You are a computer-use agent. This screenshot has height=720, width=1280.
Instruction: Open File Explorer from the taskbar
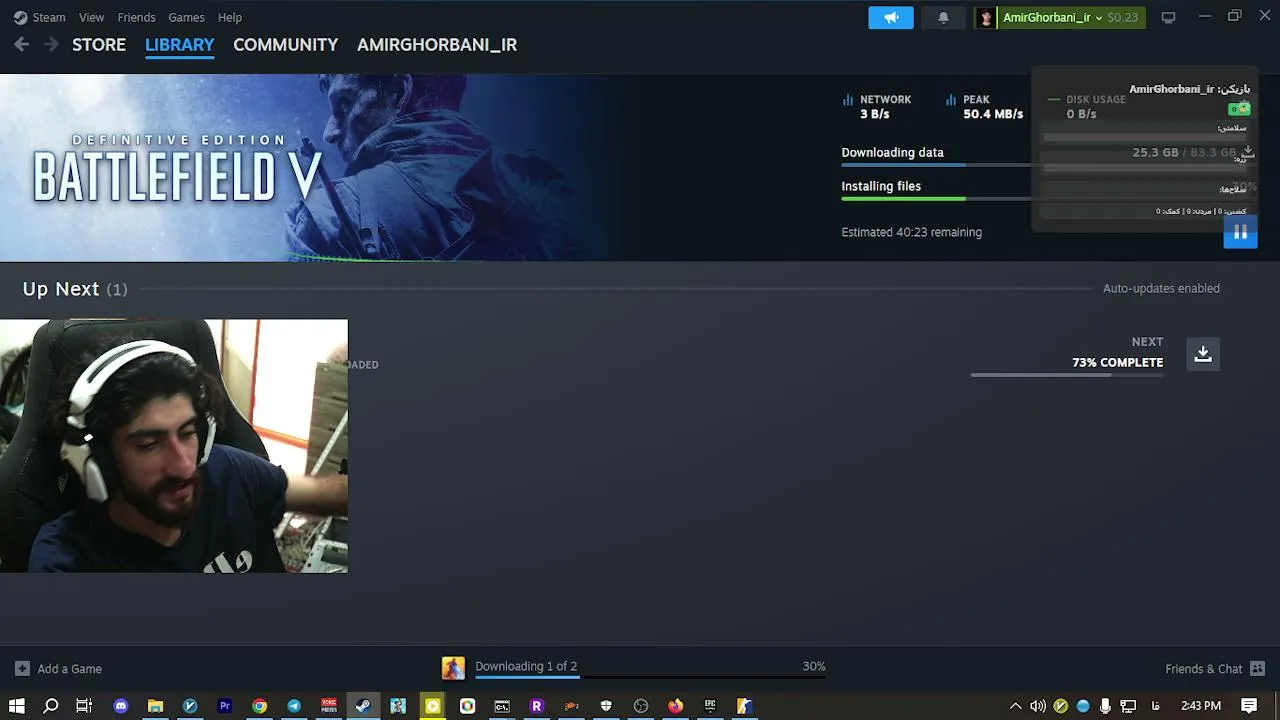pos(155,706)
